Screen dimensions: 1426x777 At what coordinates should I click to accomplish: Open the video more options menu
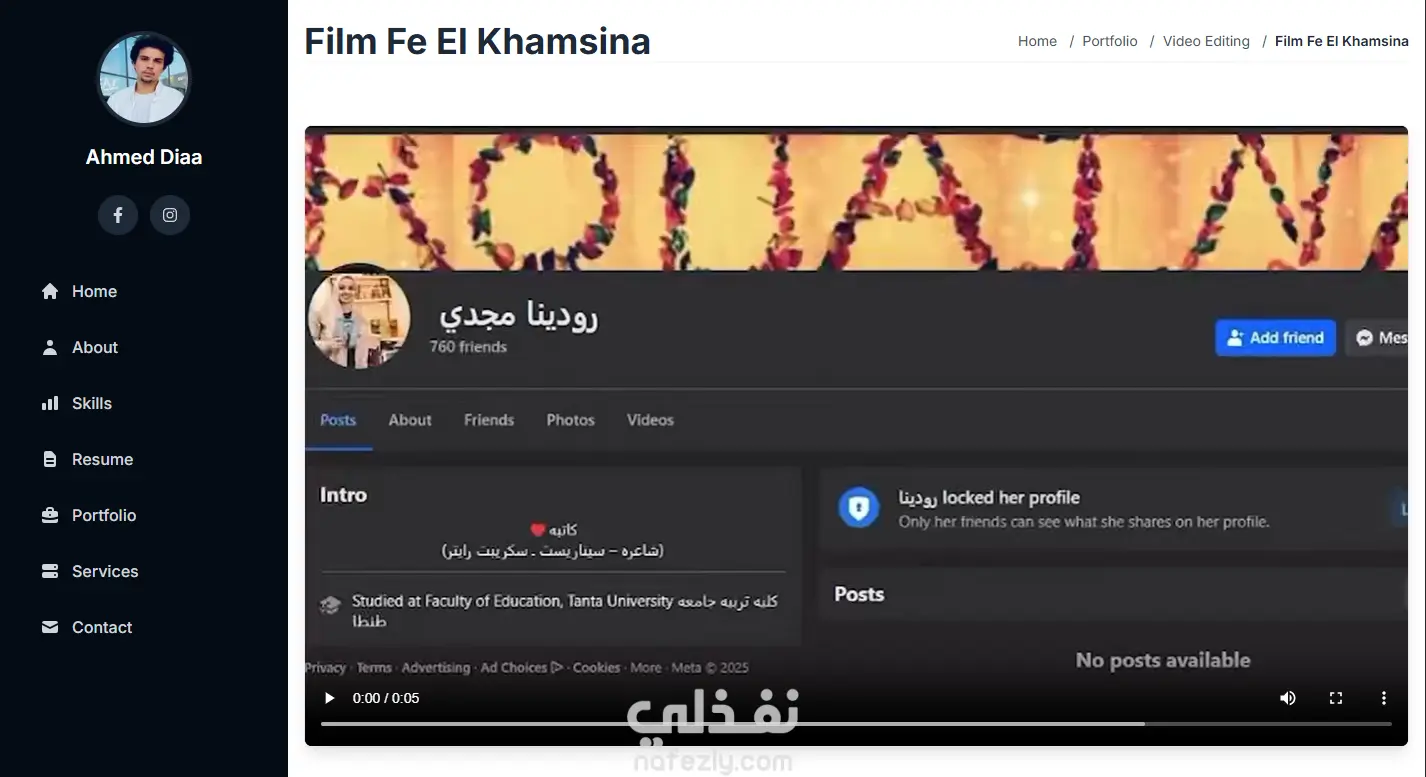coord(1384,698)
